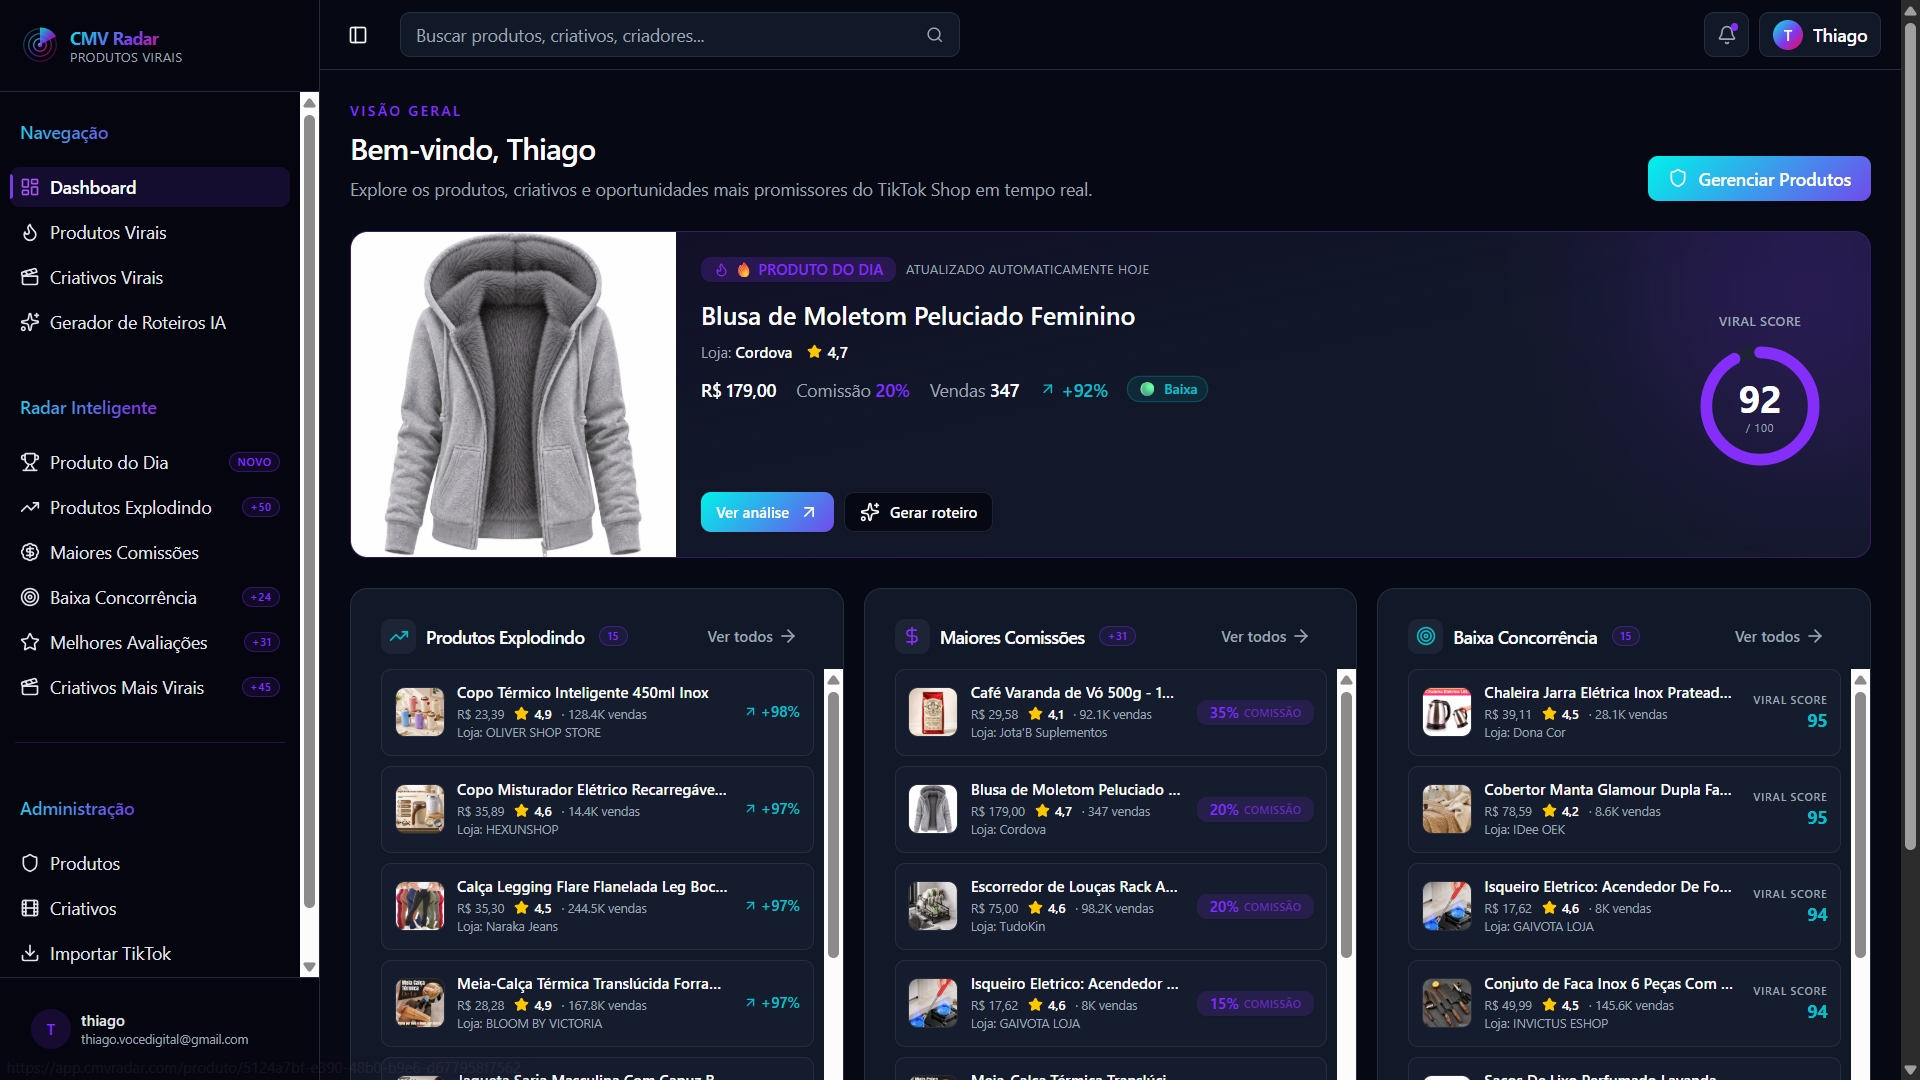Click the Produtos Explodindo trend icon

point(30,507)
